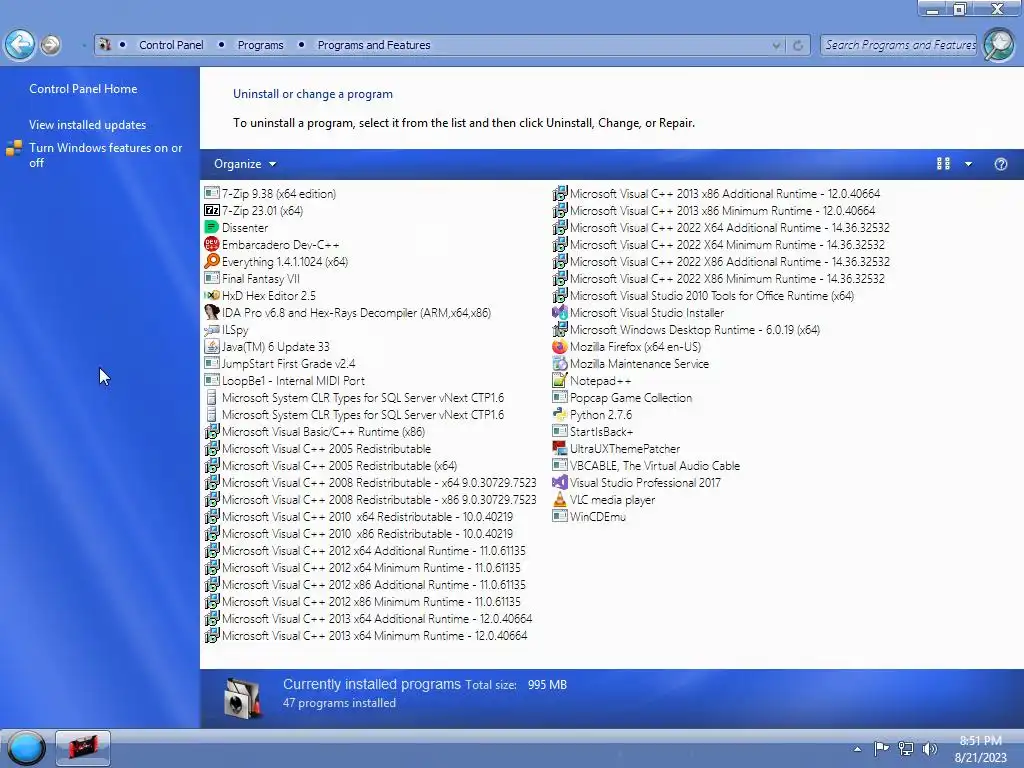Open Turn Windows features on or off
Screen dimensions: 1024x768
click(105, 155)
